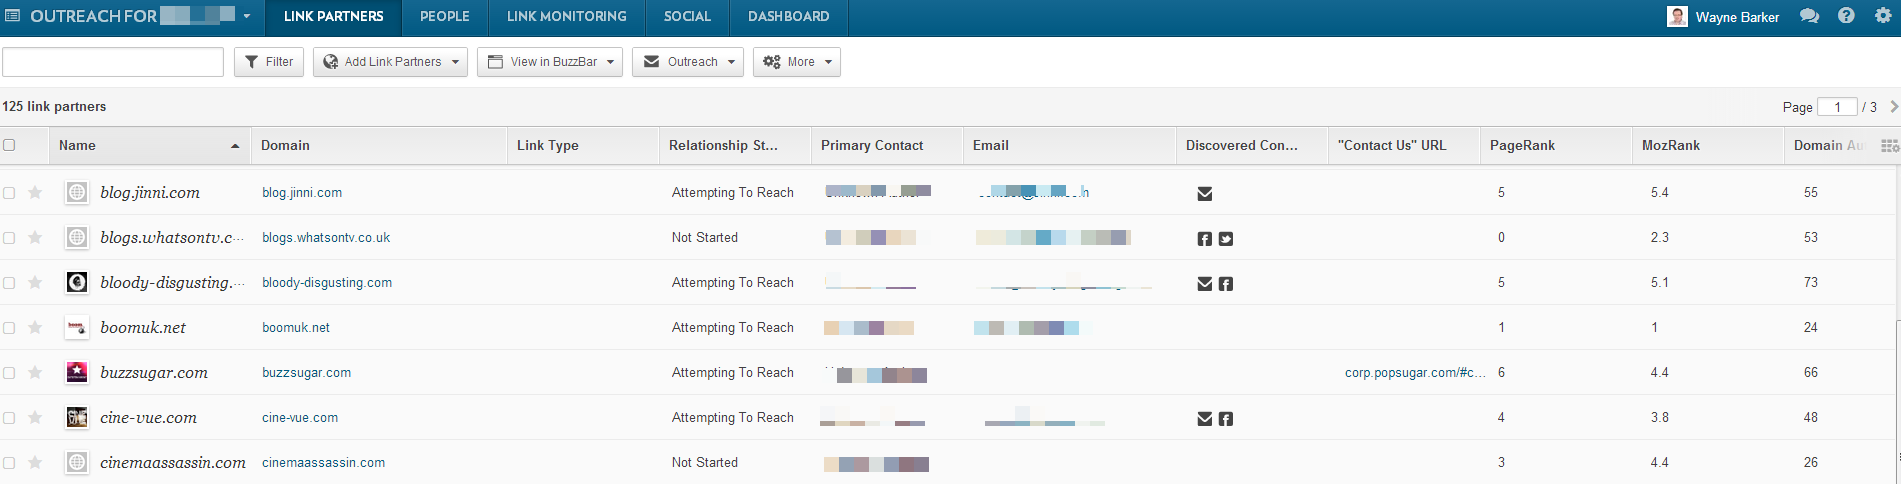Check the box for blog.jinni.com row
This screenshot has height=484, width=1901.
pyautogui.click(x=9, y=193)
